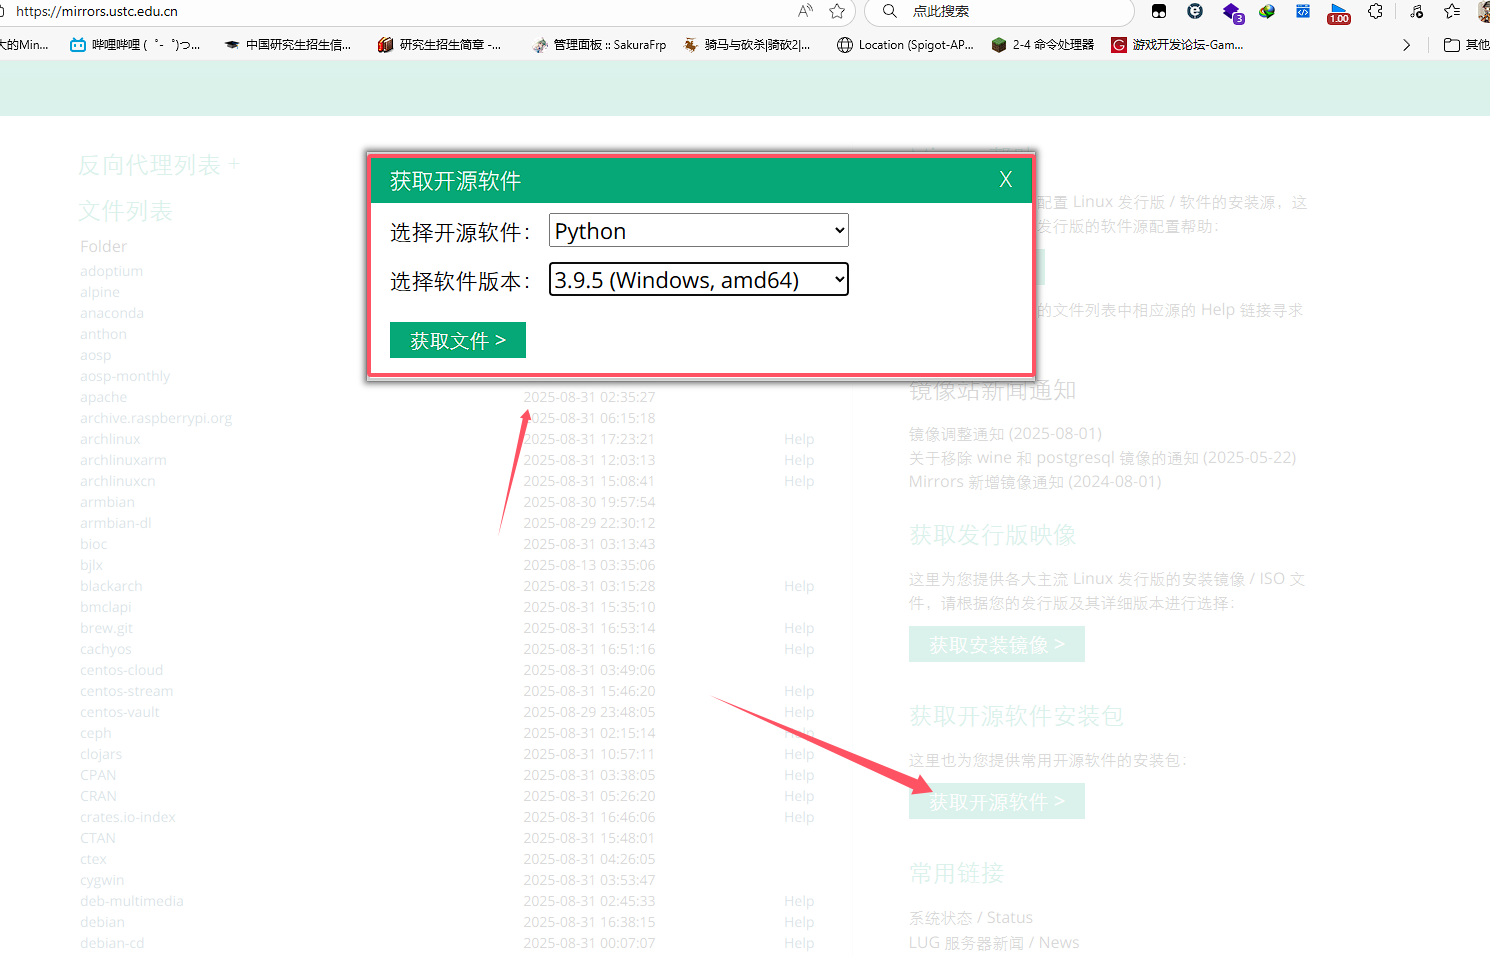Viewport: 1490px width, 956px height.
Task: Open the 2-4 命令处理器 bookmark
Action: coord(1043,45)
